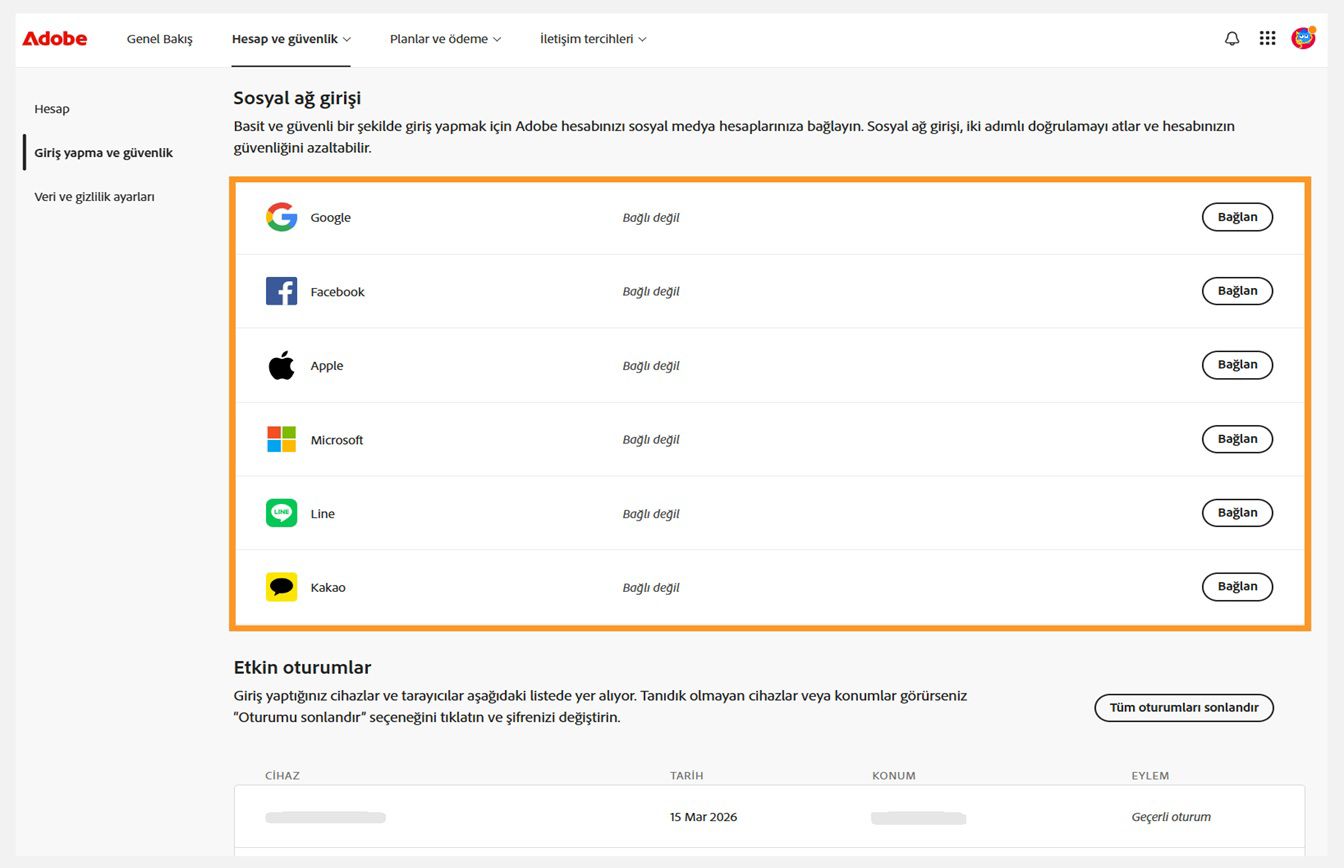Expand the İletişim tercihleri dropdown
Image resolution: width=1344 pixels, height=868 pixels.
point(592,39)
